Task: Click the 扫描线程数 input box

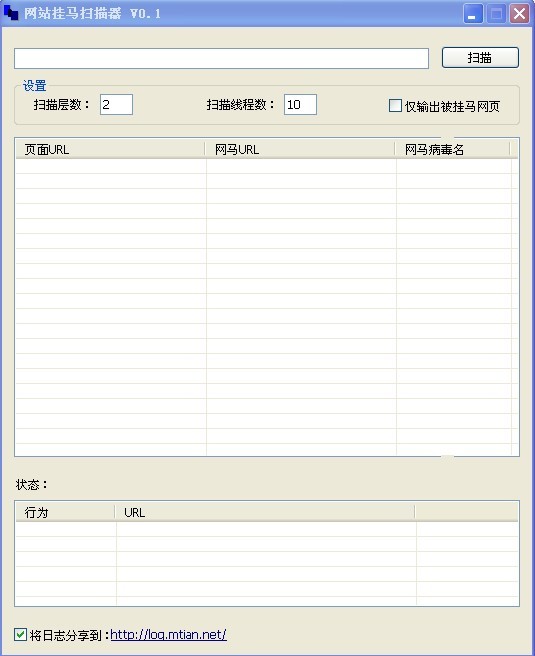Action: click(300, 105)
